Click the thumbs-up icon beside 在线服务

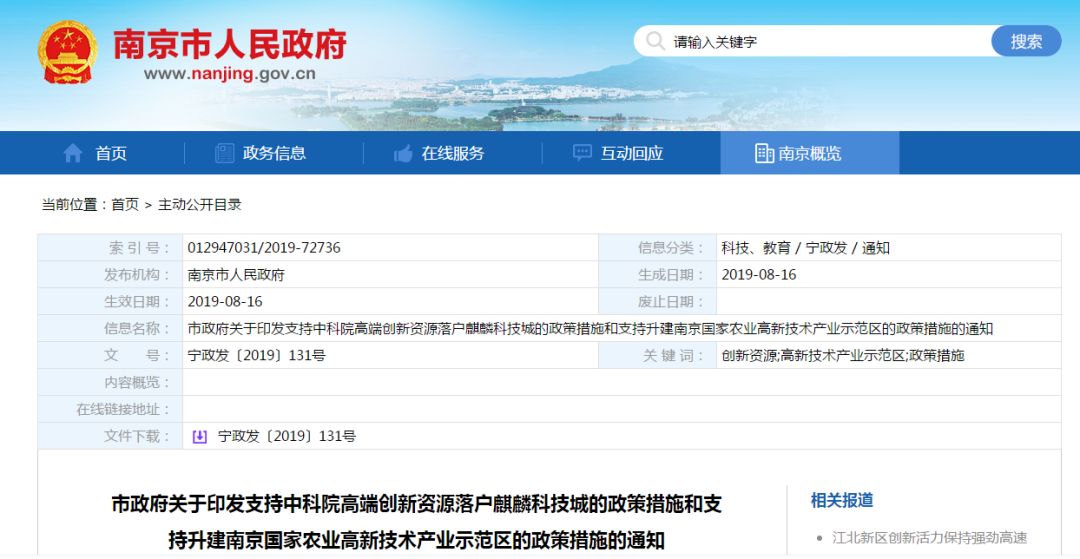coord(403,154)
